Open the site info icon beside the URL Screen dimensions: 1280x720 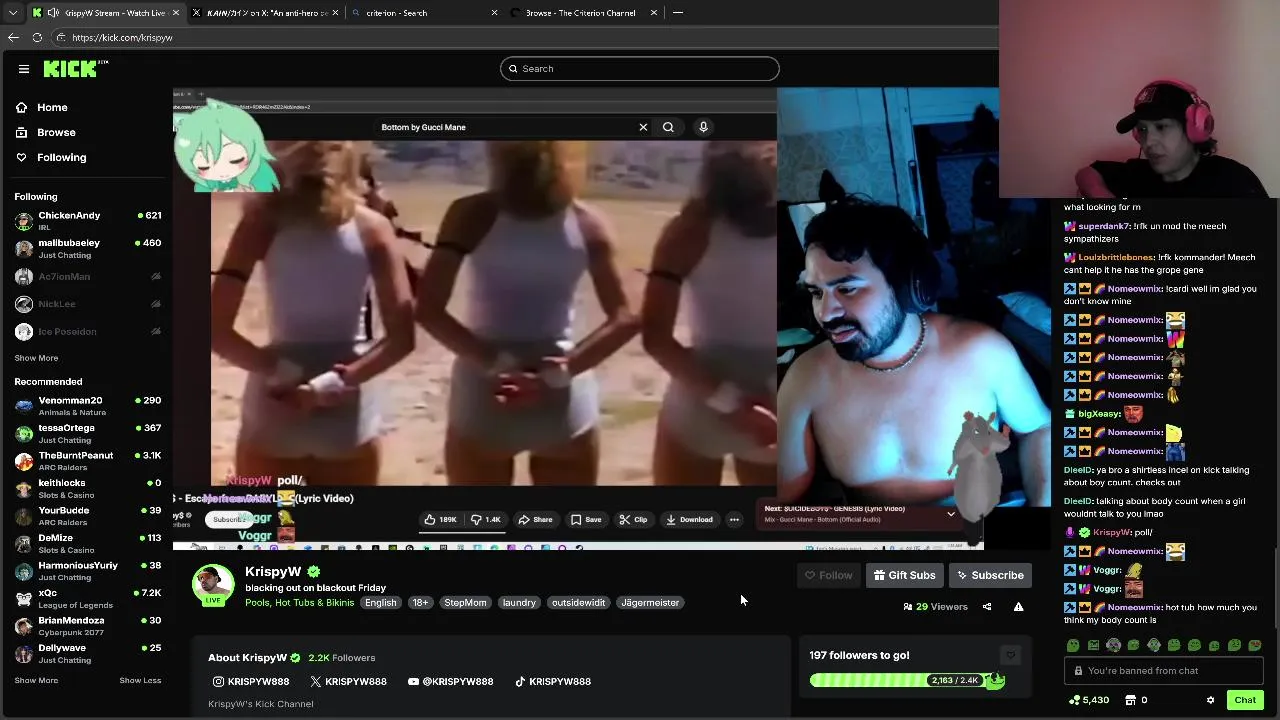coord(61,37)
